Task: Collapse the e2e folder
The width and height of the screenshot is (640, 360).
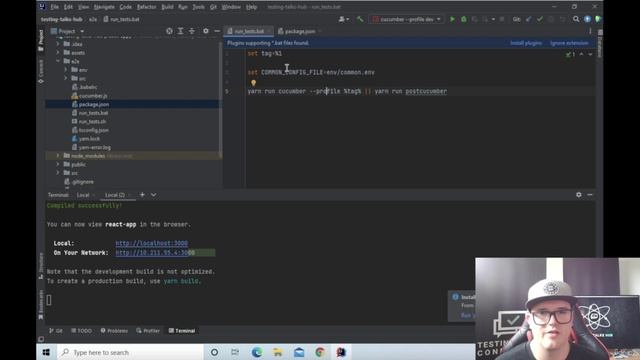Action: coord(58,61)
